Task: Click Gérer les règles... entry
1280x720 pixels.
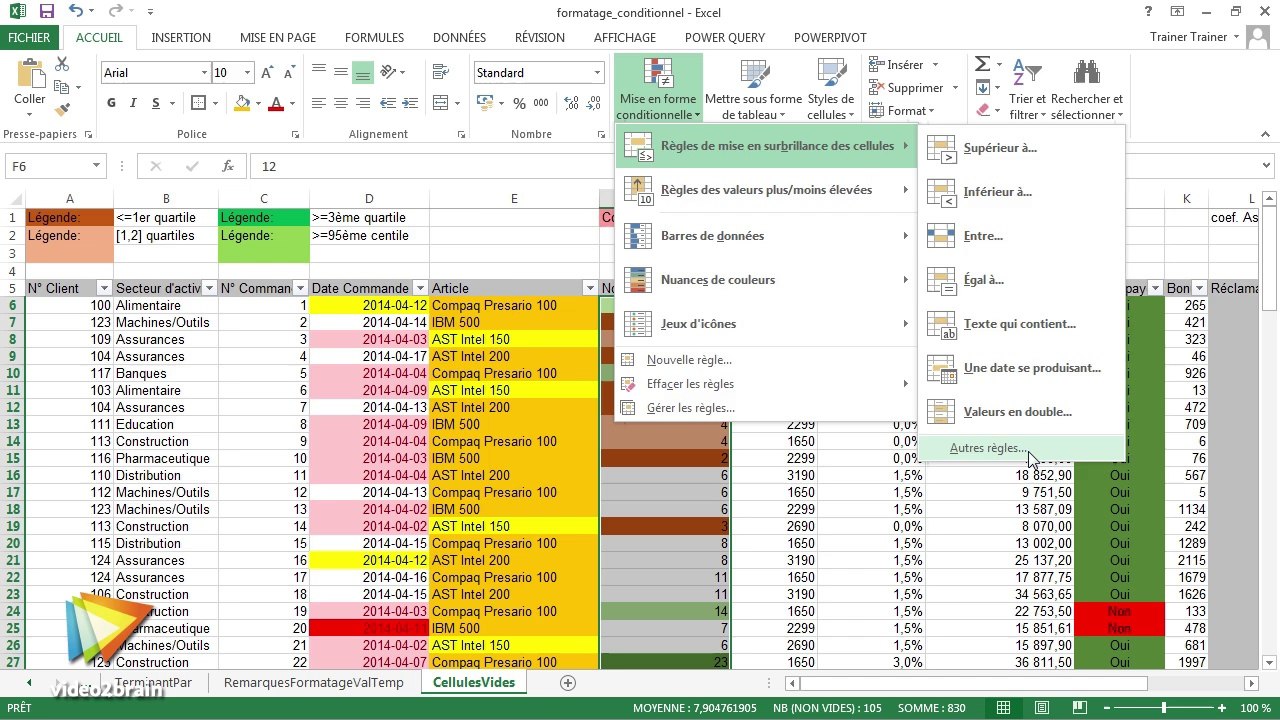Action: (765, 408)
